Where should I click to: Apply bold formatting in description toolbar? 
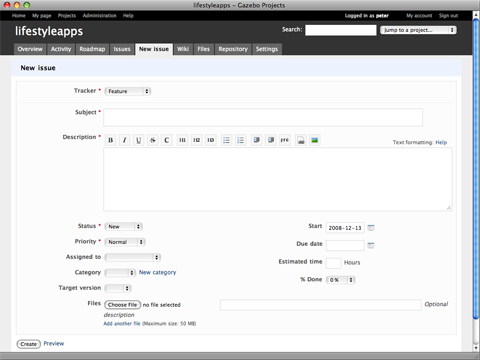click(x=111, y=140)
